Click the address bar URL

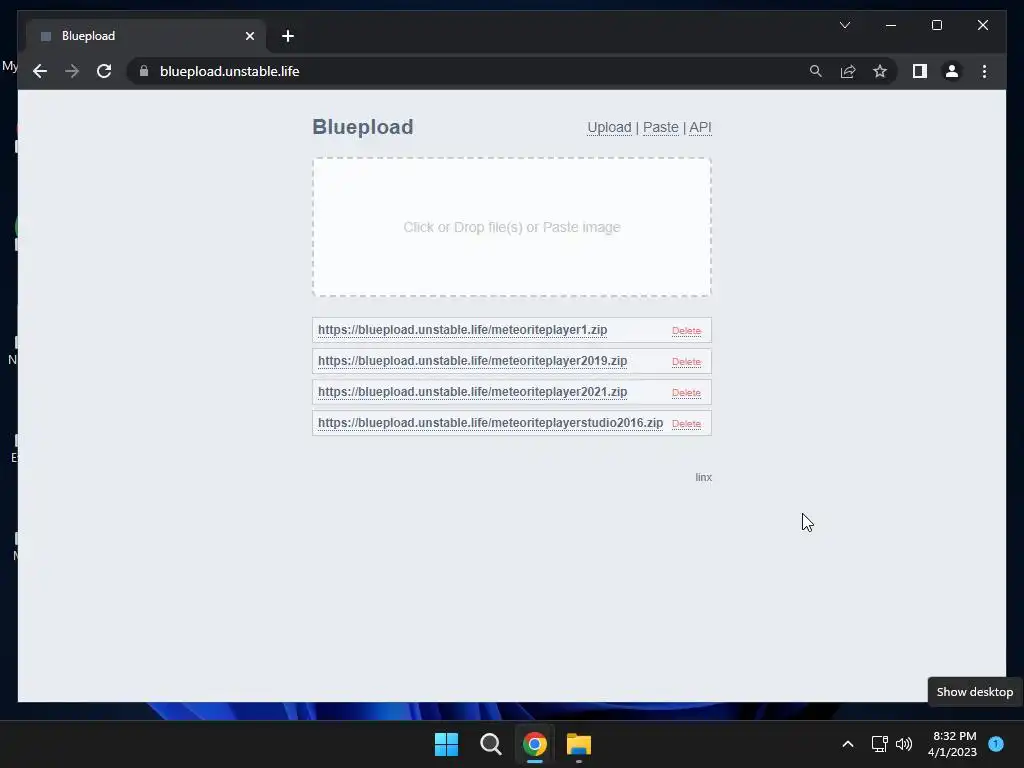[229, 71]
